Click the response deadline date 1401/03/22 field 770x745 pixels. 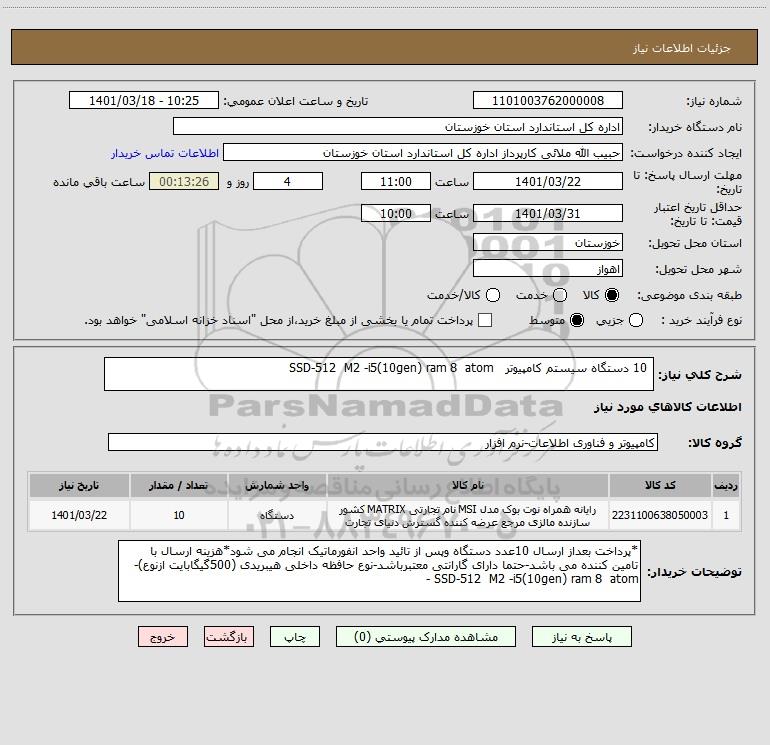[548, 181]
